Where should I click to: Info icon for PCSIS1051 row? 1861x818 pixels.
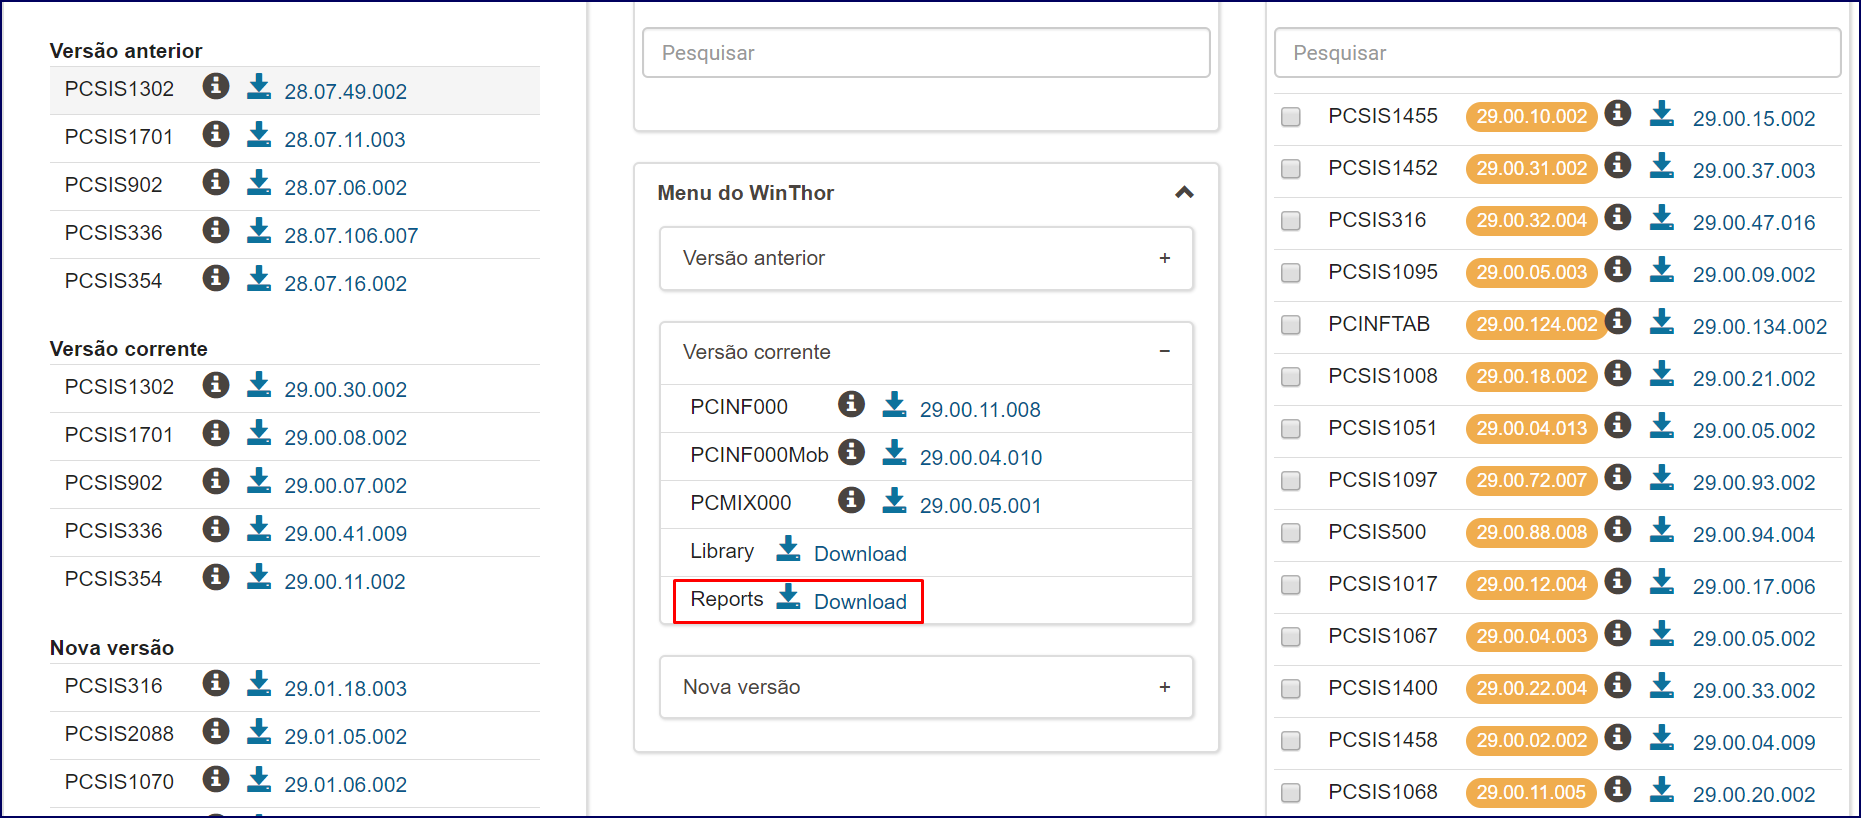point(1618,425)
